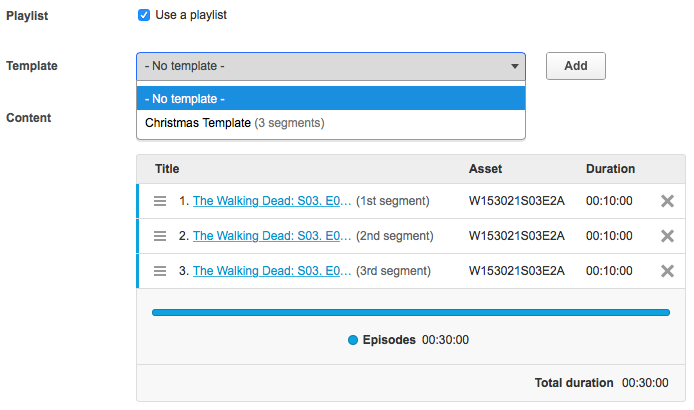Click drag handle of first segment row
The image size is (694, 410).
pos(160,201)
